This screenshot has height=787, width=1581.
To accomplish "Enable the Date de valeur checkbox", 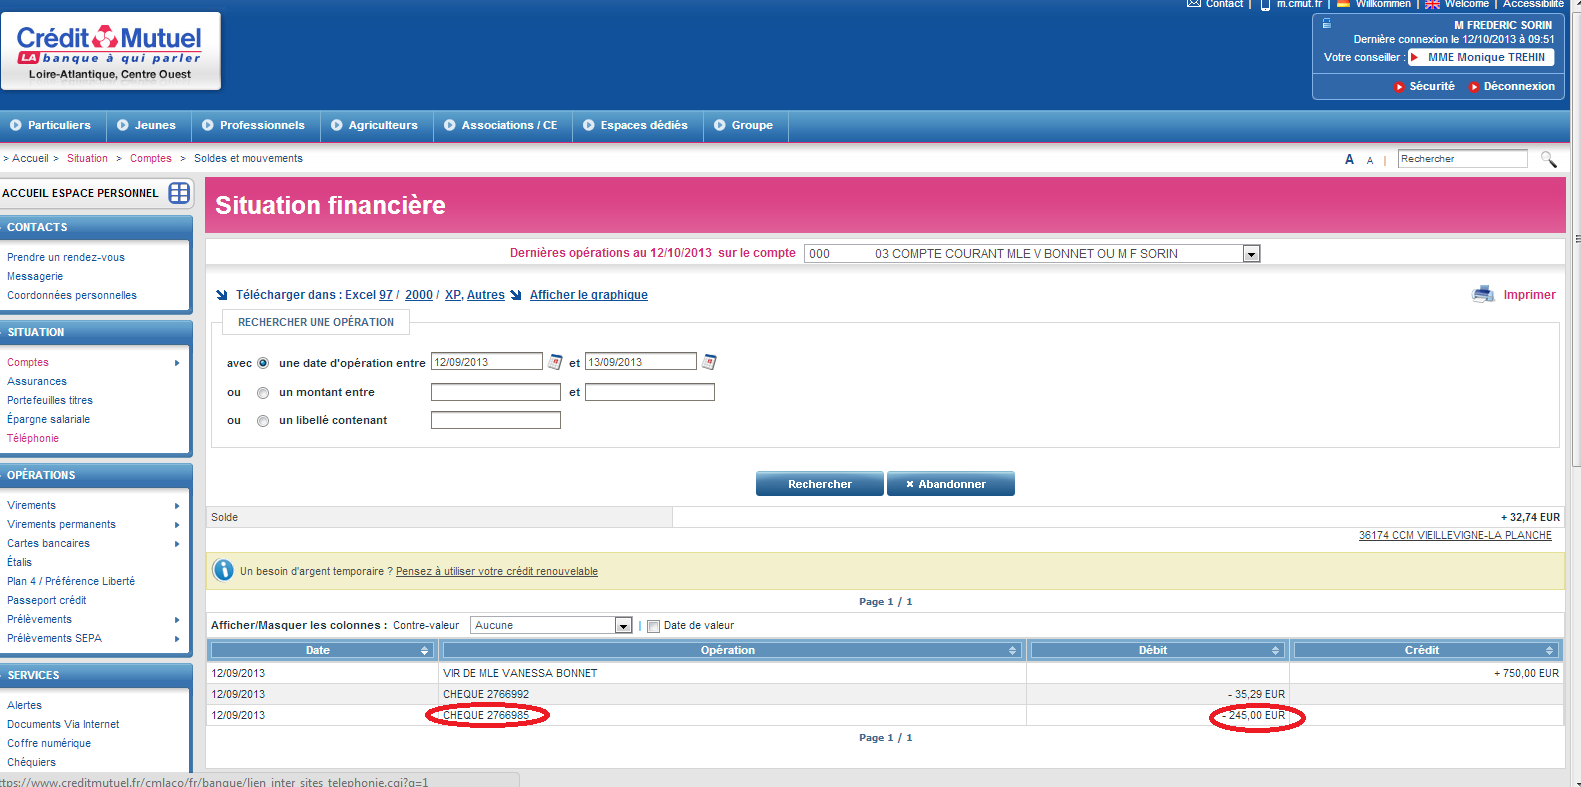I will coord(653,626).
